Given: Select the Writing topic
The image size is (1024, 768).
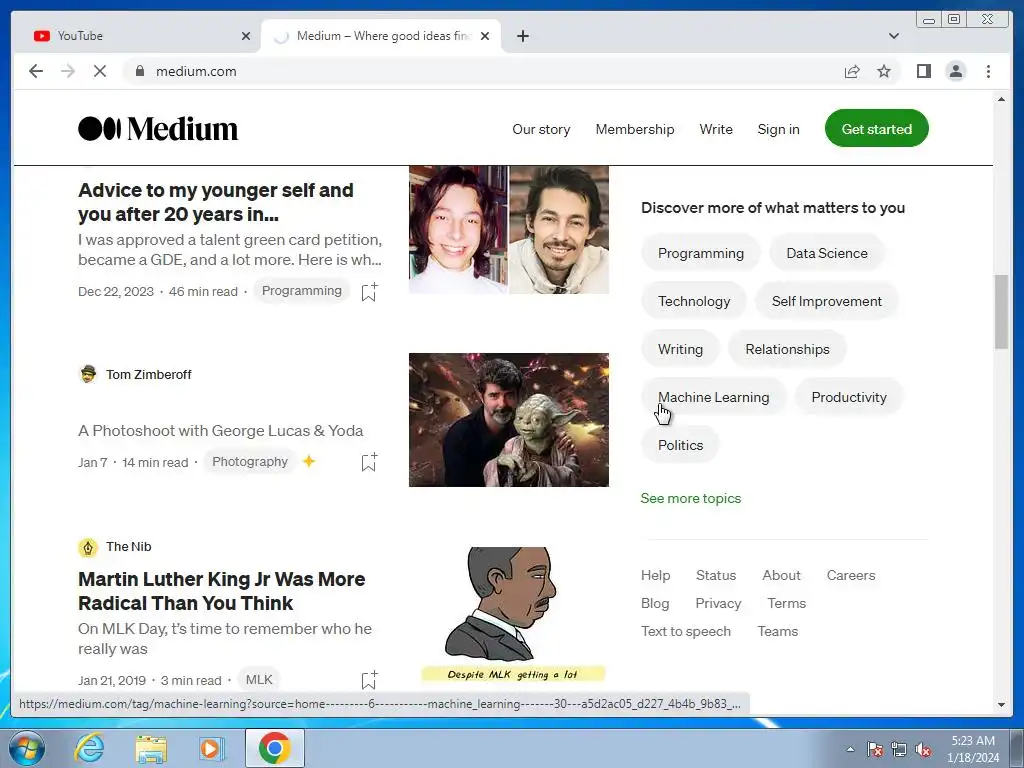Looking at the screenshot, I should 680,349.
